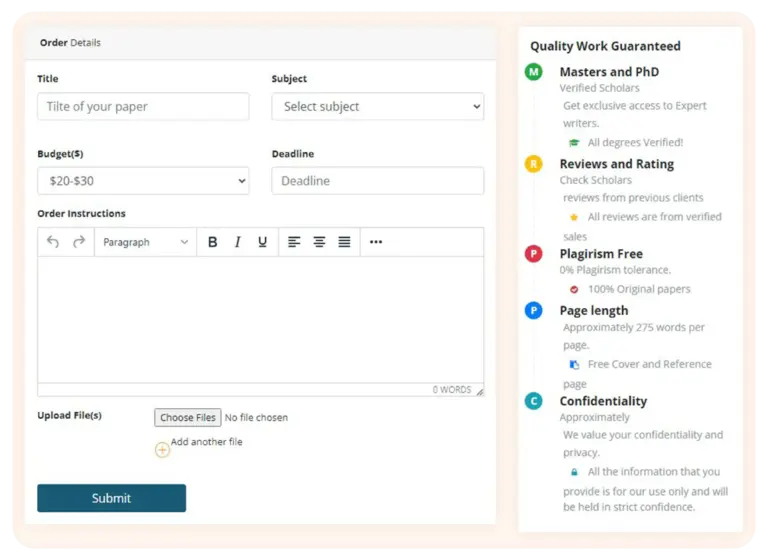Screen dimensions: 768x560
Task: Align text left in the editor
Action: tap(294, 242)
